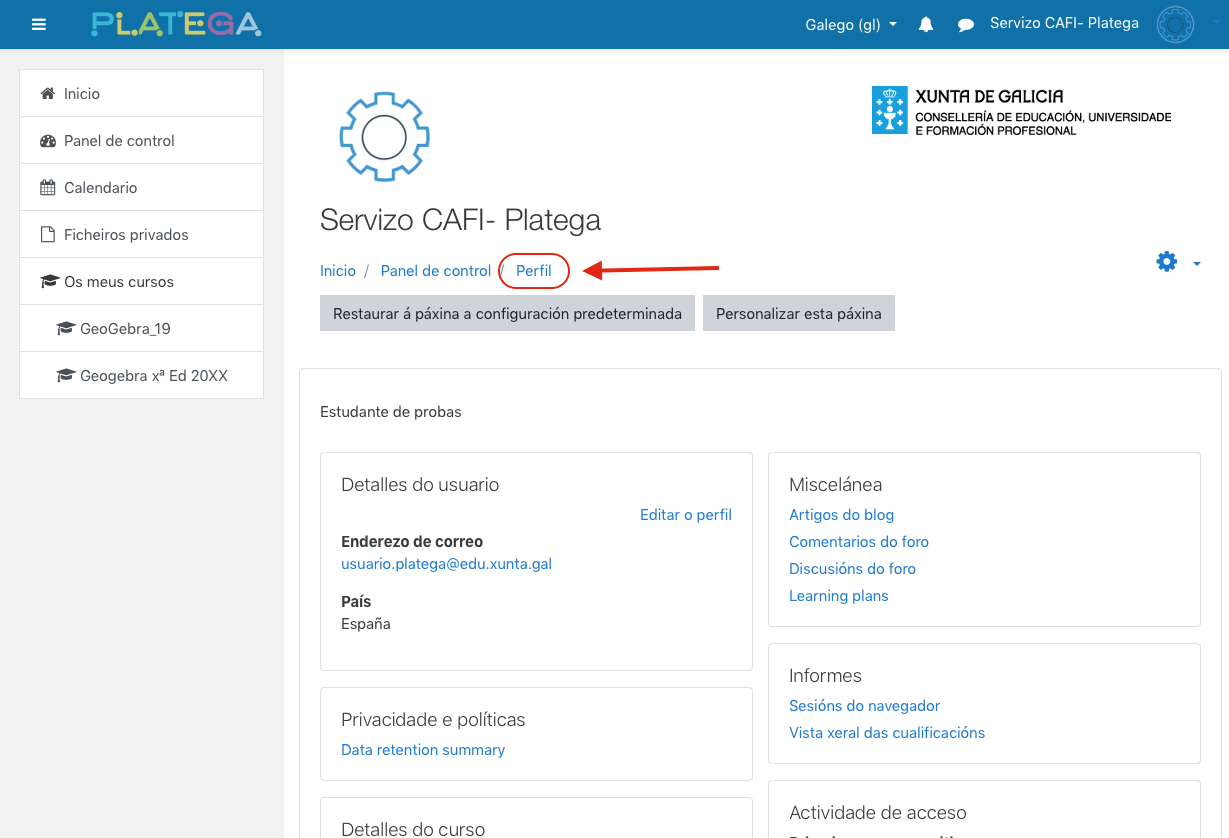This screenshot has width=1229, height=838.
Task: Click the user avatar in top bar
Action: click(x=1174, y=24)
